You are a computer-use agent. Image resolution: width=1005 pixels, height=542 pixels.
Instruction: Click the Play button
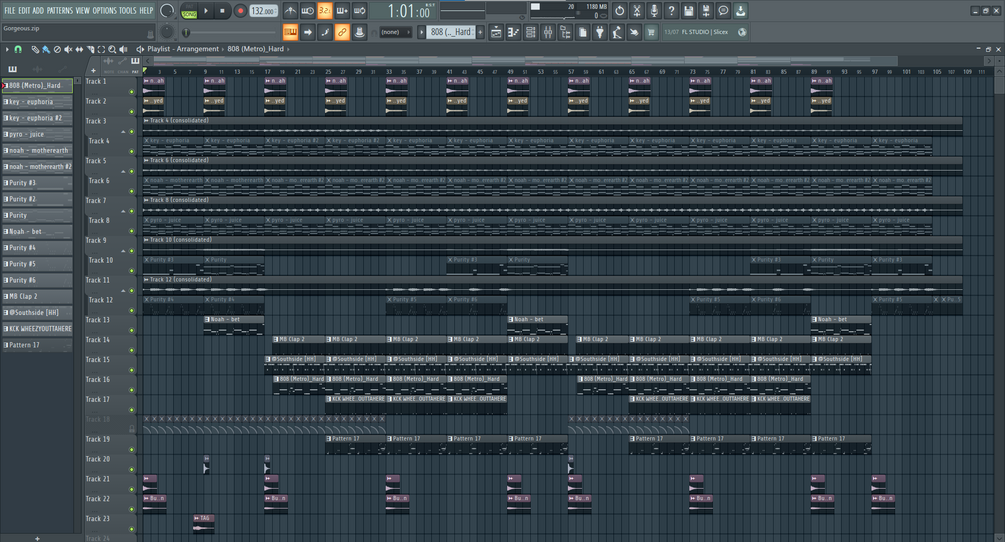(206, 11)
